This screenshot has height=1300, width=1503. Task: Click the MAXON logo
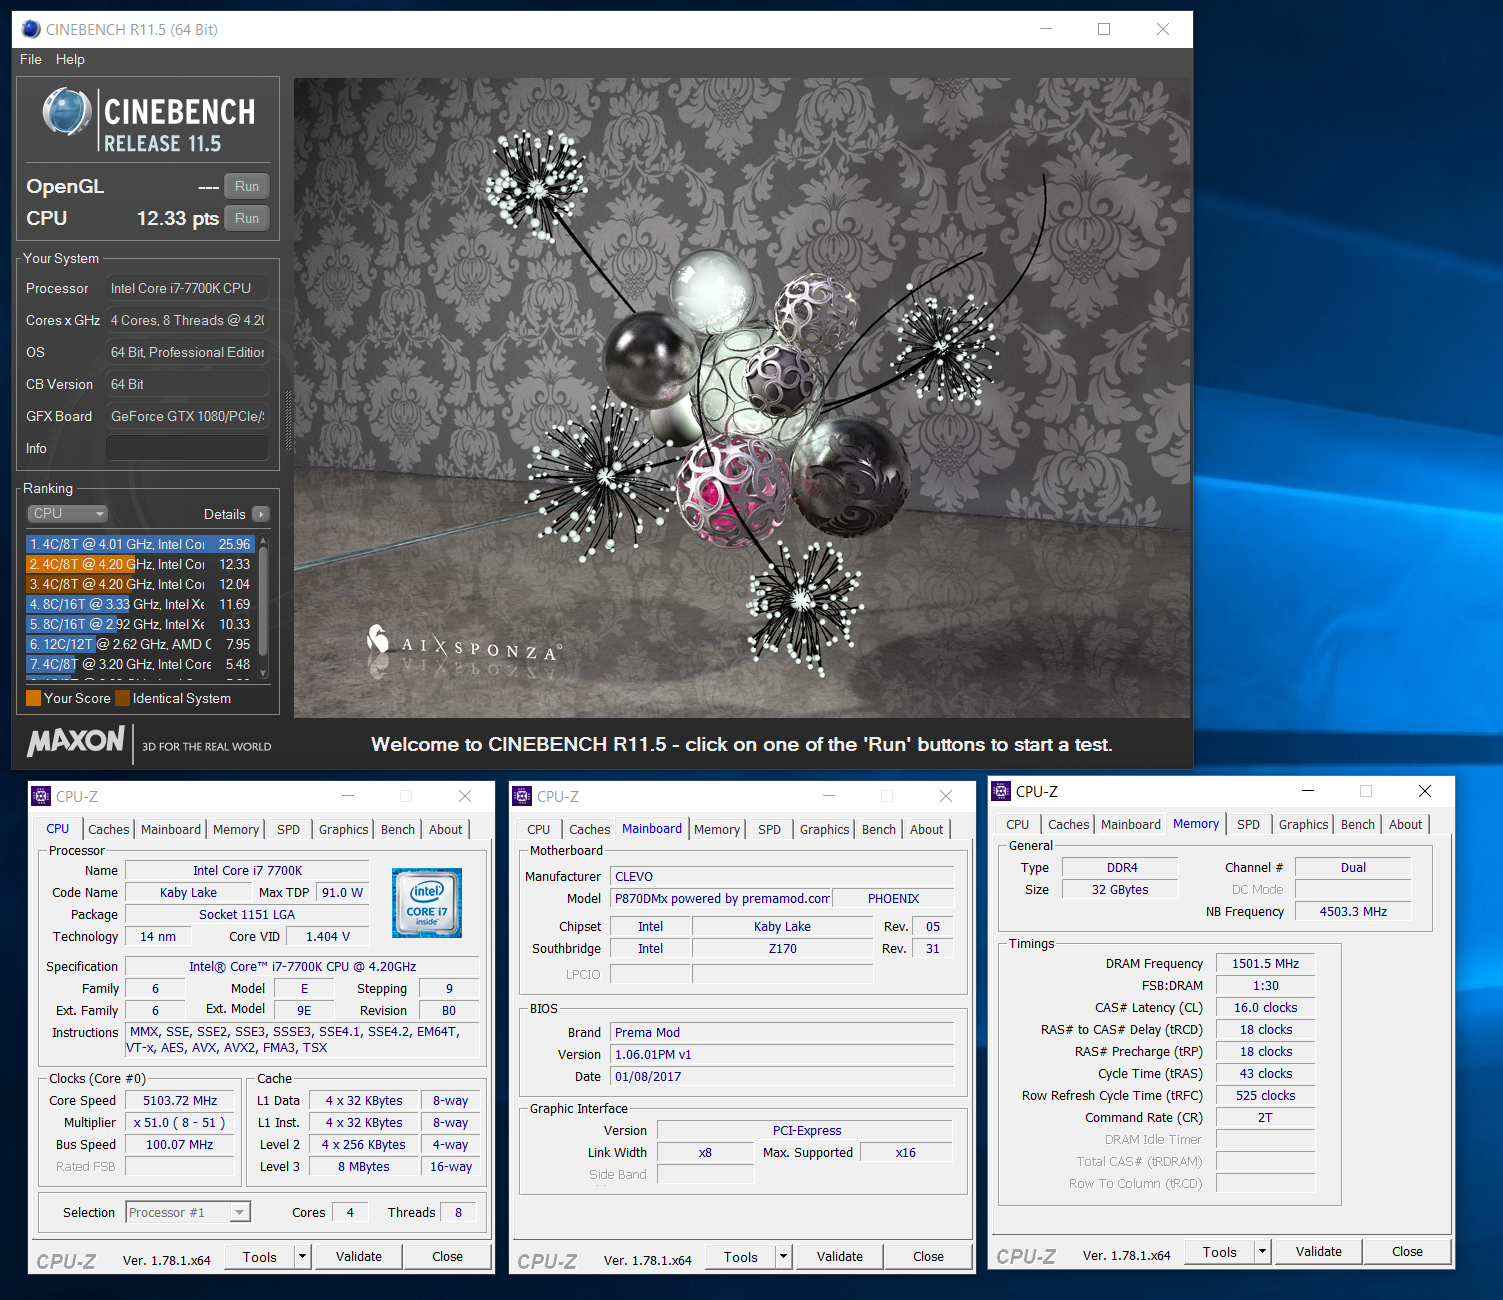76,742
